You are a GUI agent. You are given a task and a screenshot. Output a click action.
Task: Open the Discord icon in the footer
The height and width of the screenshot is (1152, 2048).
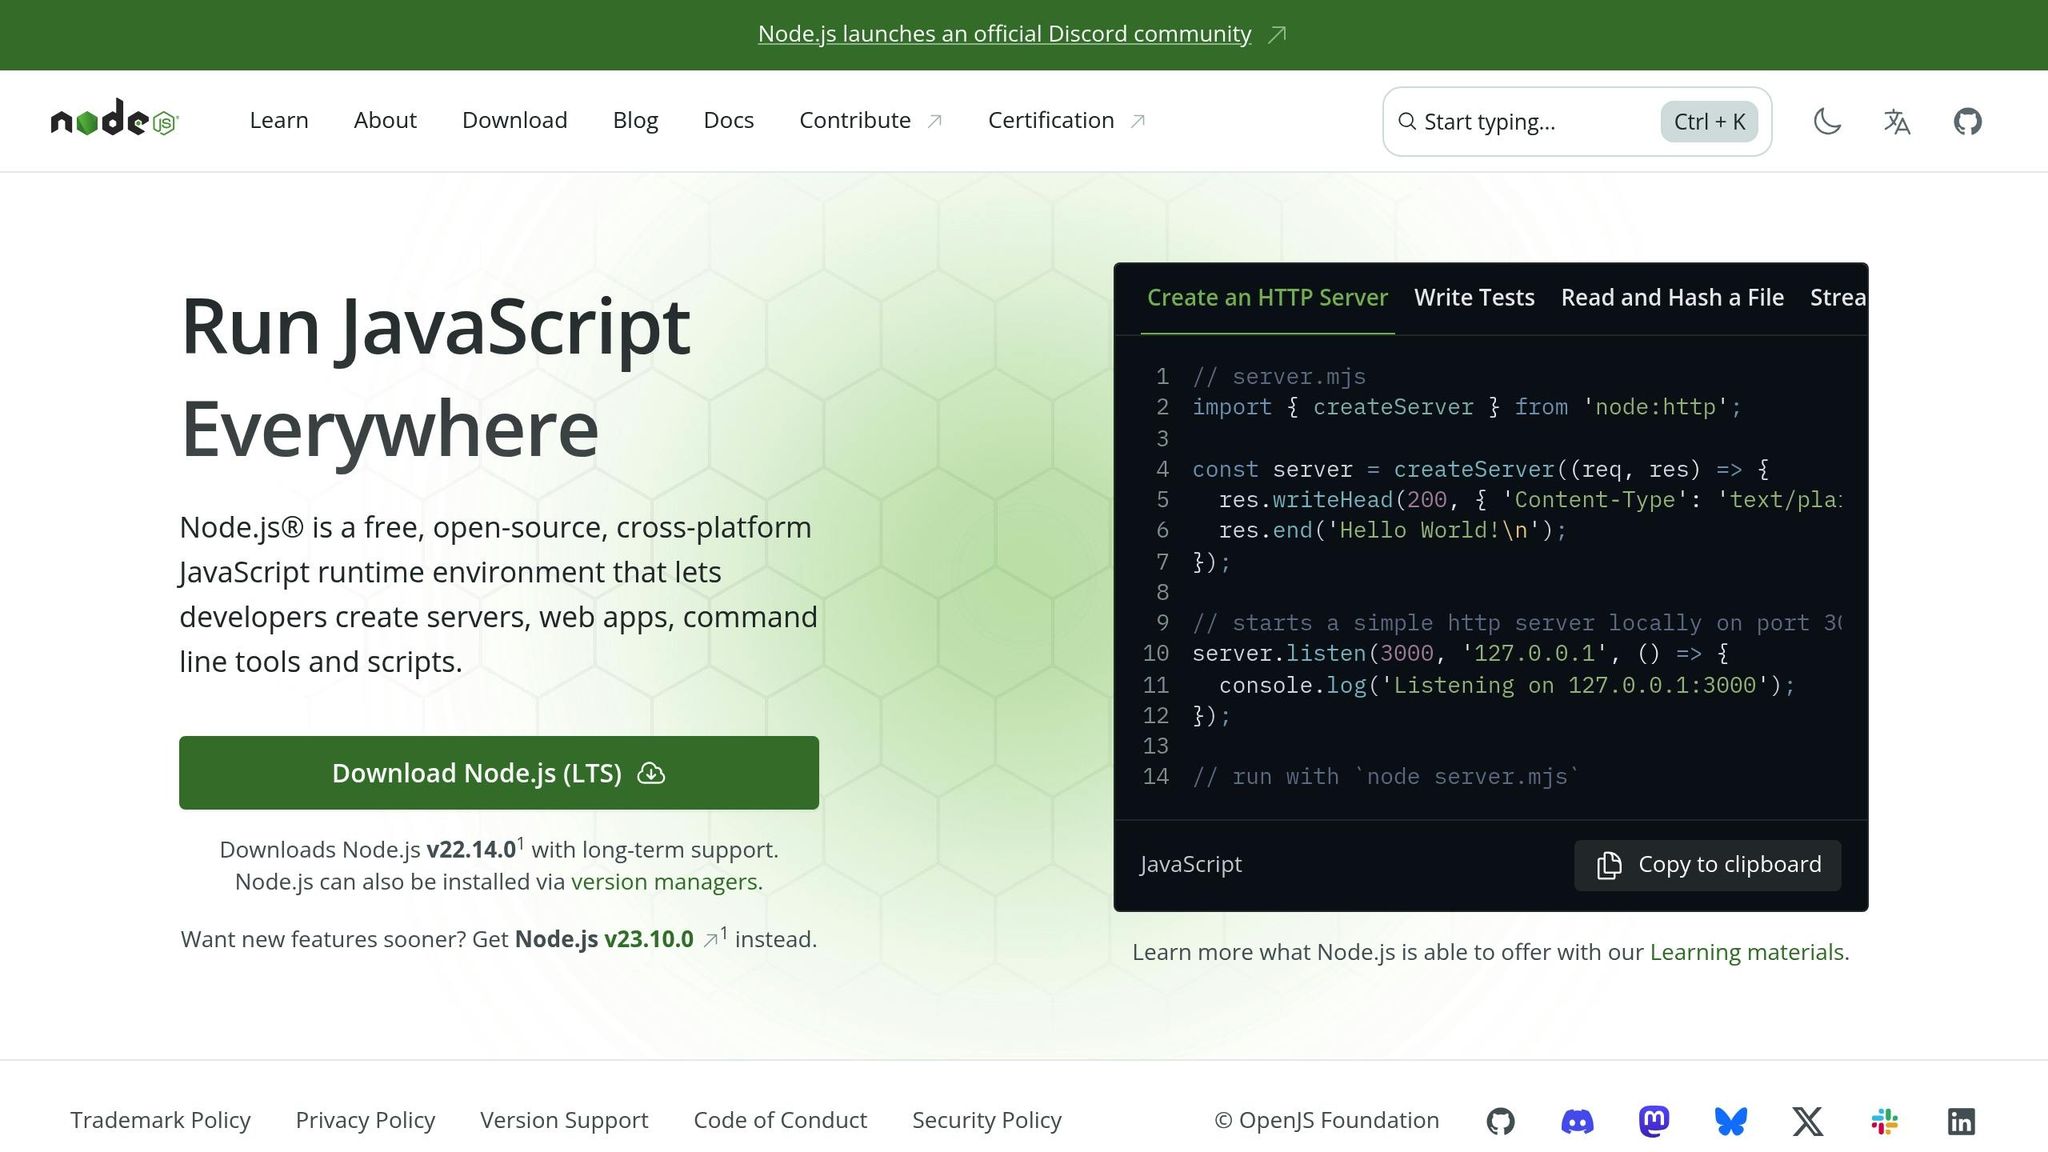pos(1578,1120)
